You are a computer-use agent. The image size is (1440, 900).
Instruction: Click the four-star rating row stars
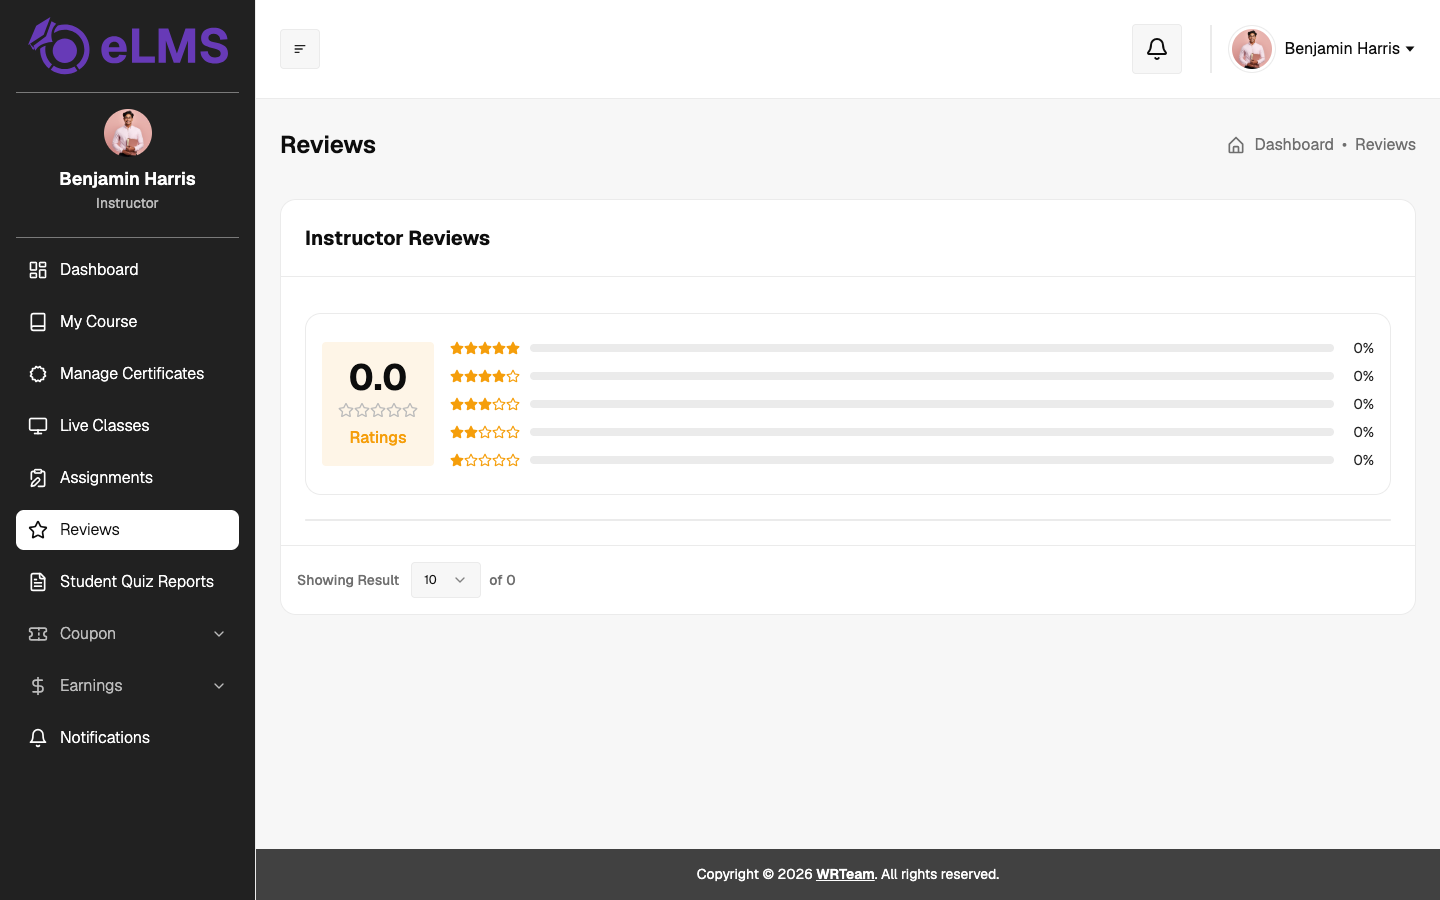point(485,376)
